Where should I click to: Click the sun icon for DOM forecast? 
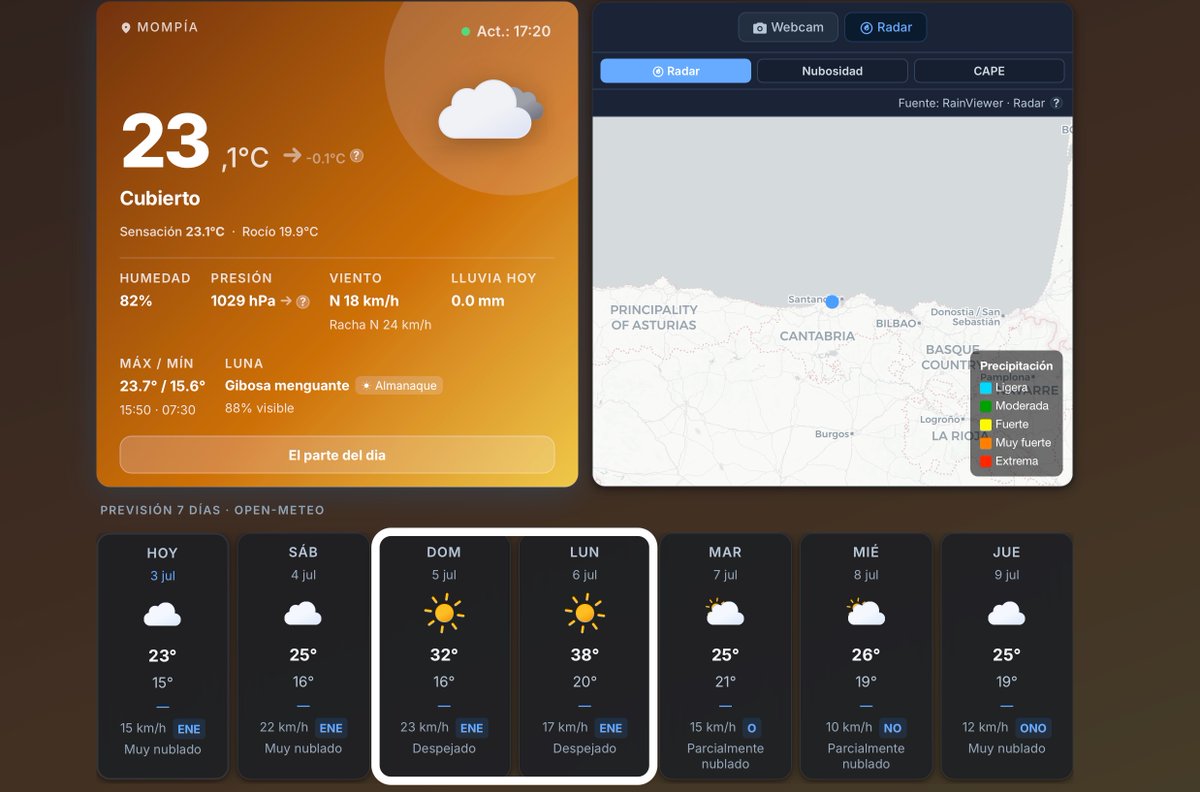pyautogui.click(x=444, y=613)
